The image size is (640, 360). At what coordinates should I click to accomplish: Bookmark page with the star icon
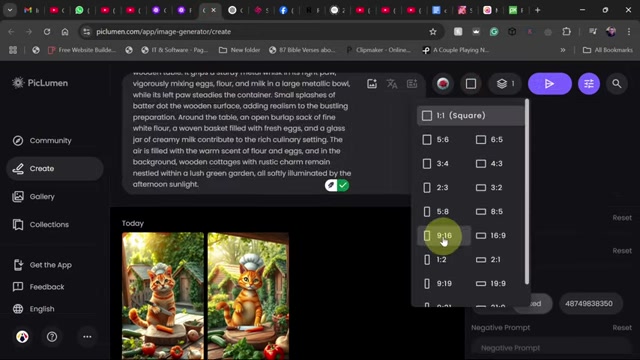click(x=433, y=31)
